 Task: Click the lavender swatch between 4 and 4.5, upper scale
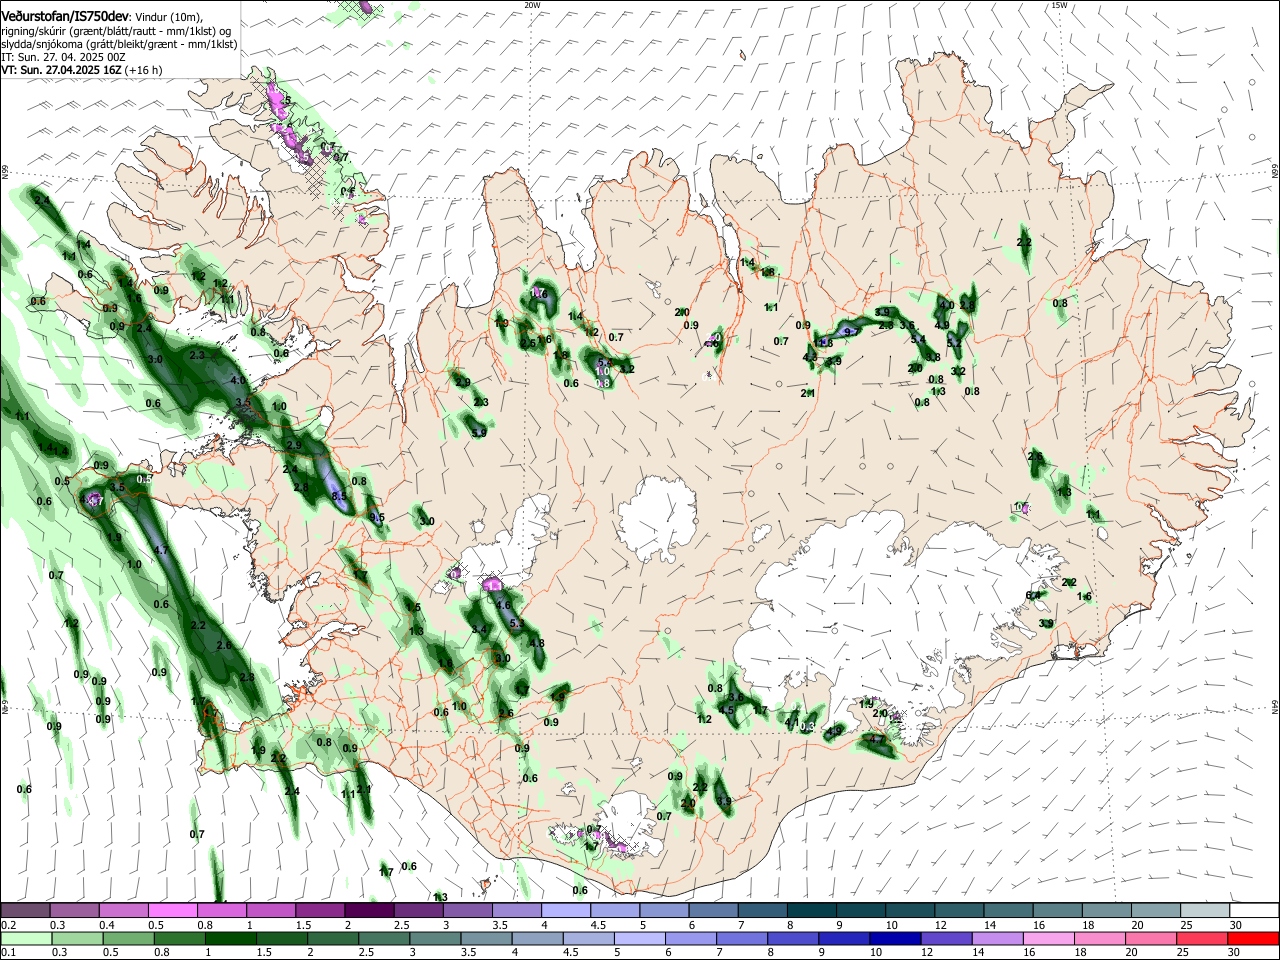[565, 910]
